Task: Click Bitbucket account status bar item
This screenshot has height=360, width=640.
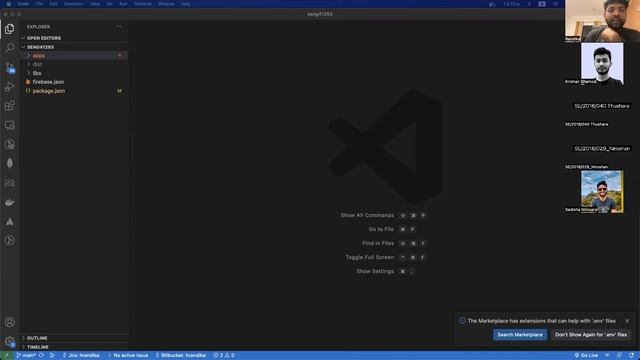Action: coord(181,356)
